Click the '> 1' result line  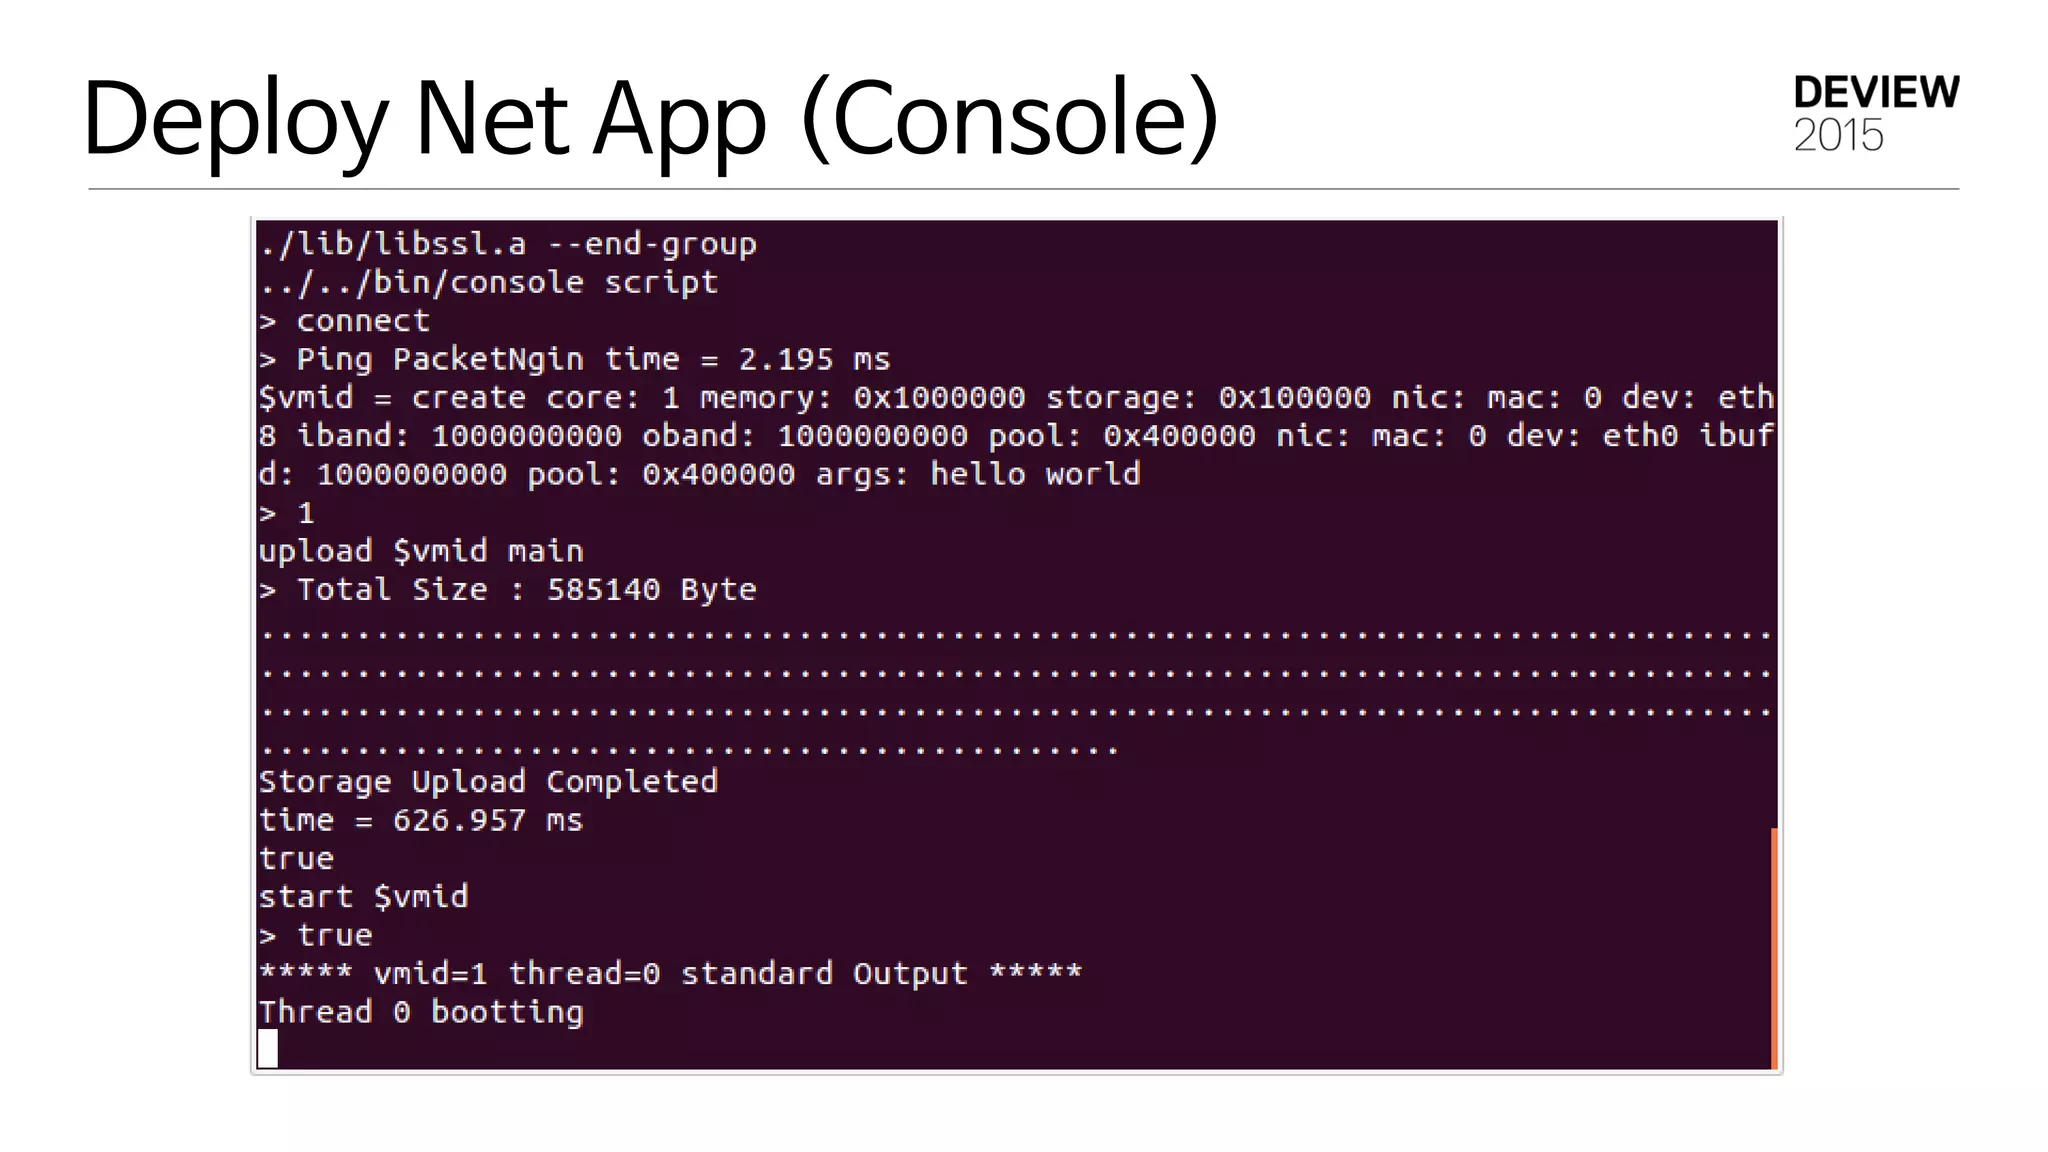(x=288, y=513)
